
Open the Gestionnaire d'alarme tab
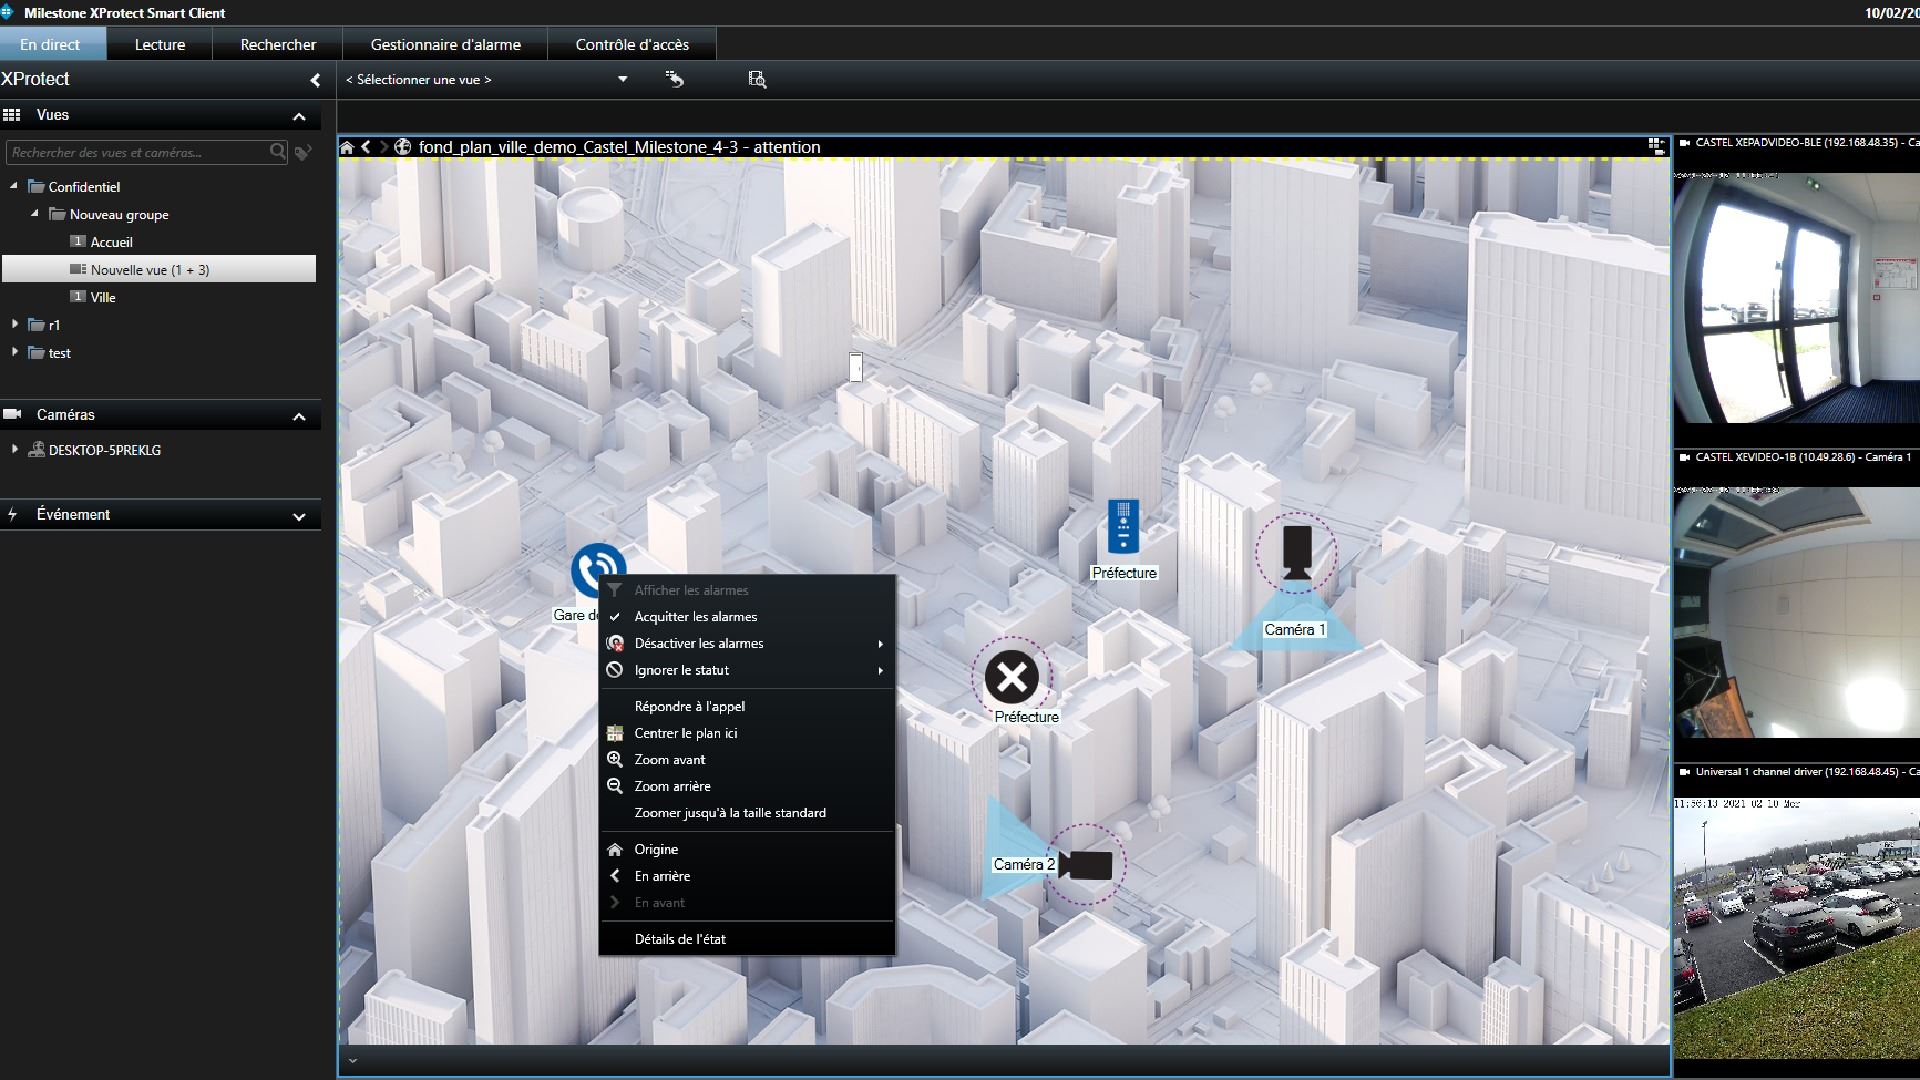[445, 45]
